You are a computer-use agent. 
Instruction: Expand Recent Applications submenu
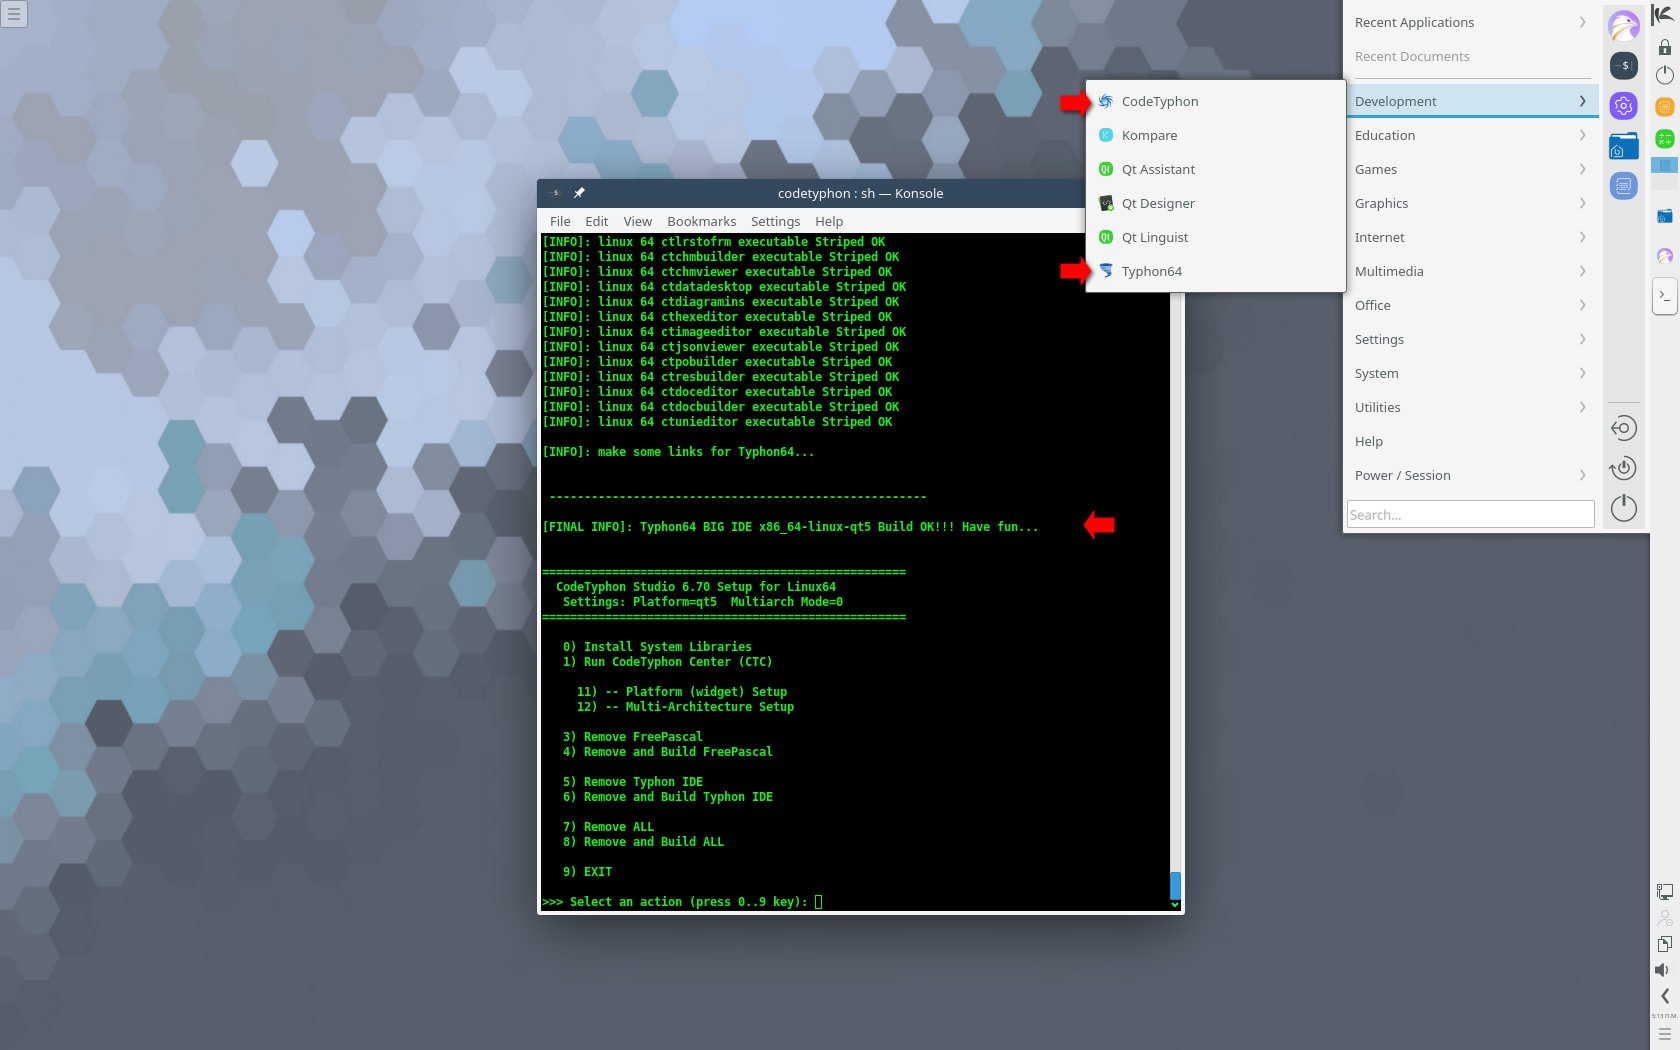1470,22
